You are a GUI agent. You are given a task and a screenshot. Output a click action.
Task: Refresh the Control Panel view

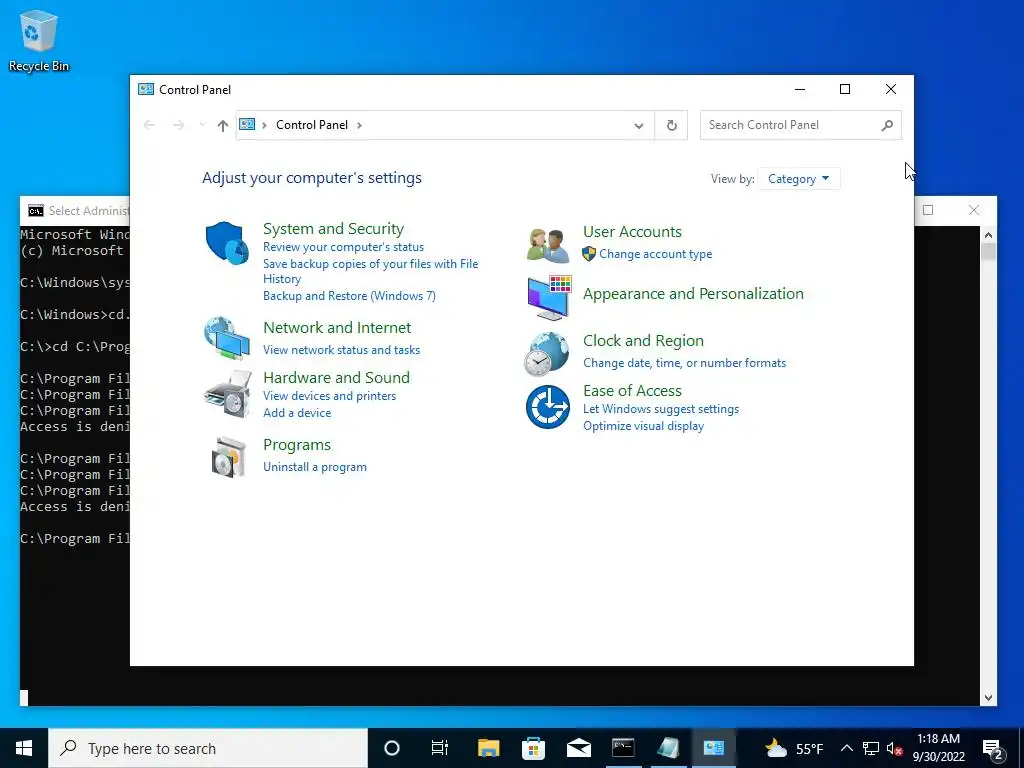[x=671, y=125]
